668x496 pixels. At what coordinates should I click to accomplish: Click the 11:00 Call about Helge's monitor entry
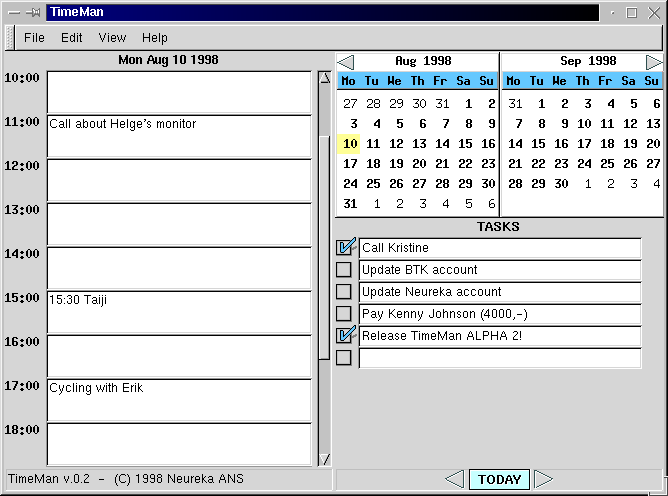click(179, 135)
